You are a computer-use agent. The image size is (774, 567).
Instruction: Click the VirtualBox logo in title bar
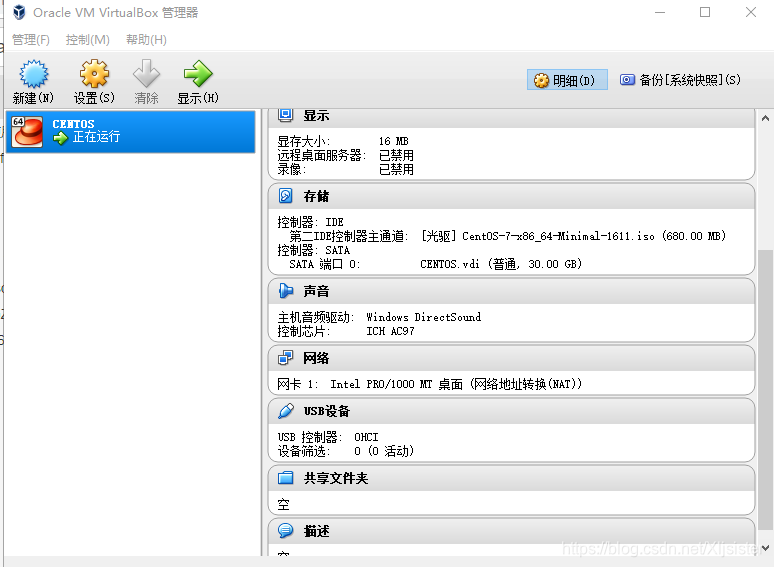coord(19,12)
